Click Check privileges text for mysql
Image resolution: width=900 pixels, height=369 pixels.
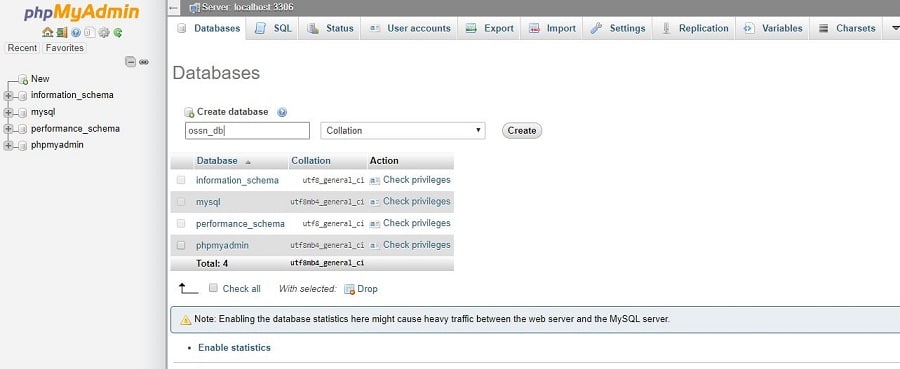(417, 201)
